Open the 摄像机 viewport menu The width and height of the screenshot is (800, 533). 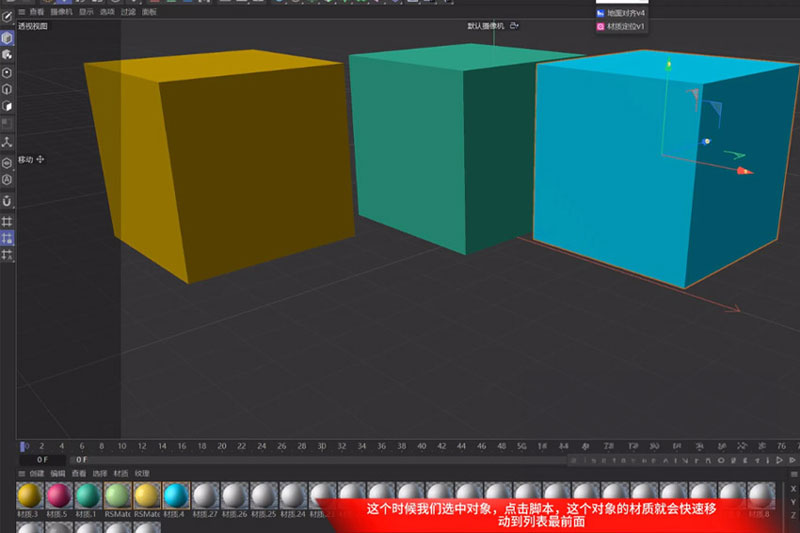click(62, 12)
